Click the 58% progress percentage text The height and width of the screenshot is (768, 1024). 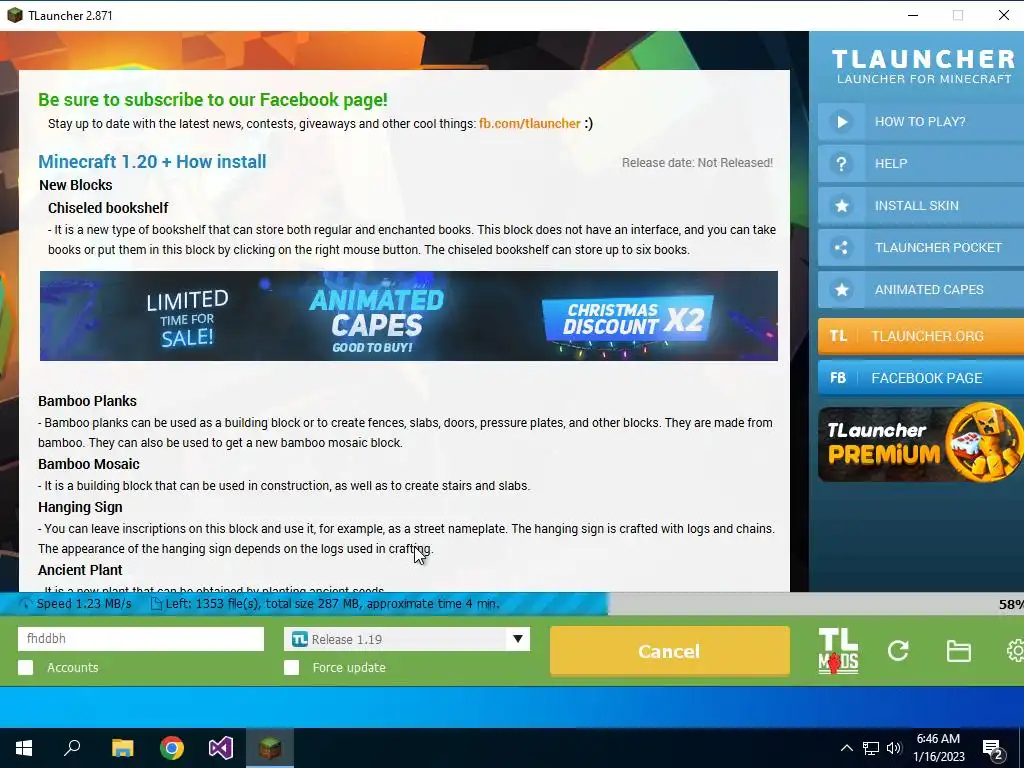click(1011, 605)
